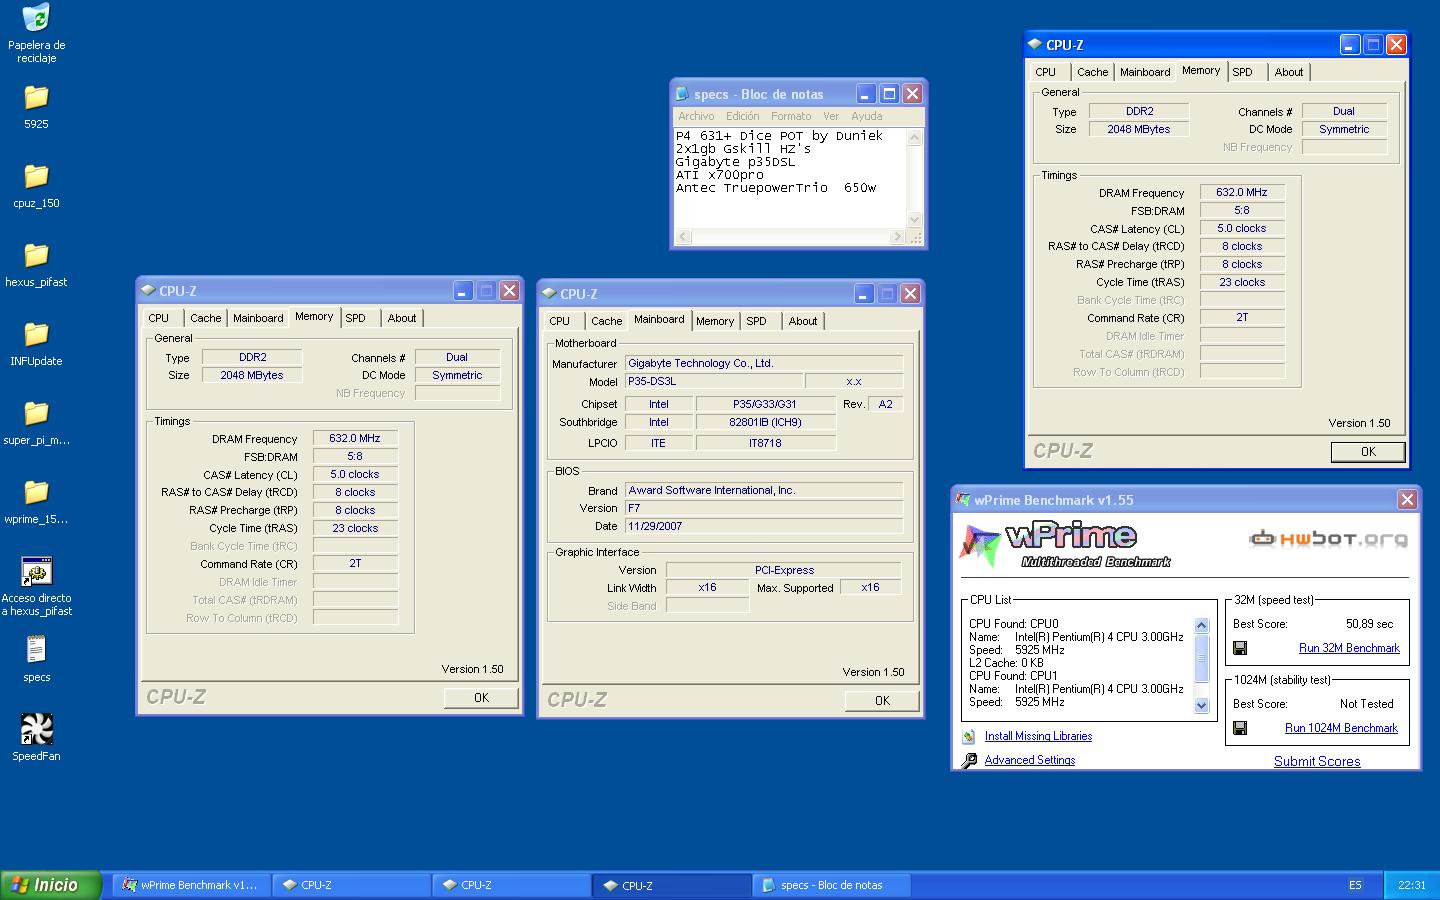This screenshot has height=900, width=1440.
Task: Click the Model P35-DS3L field
Action: (x=714, y=381)
